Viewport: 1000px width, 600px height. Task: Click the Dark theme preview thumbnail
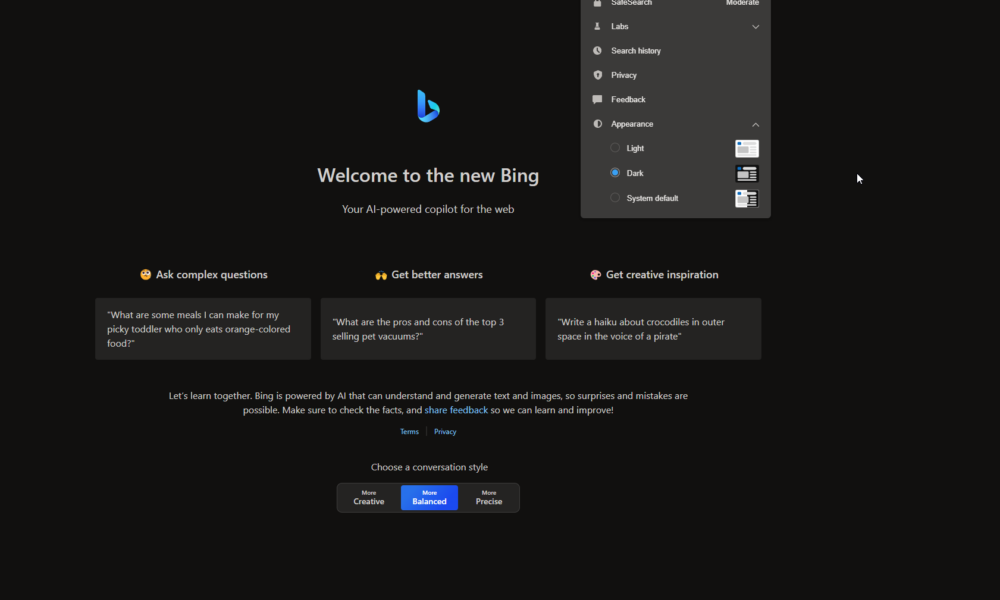[x=746, y=173]
